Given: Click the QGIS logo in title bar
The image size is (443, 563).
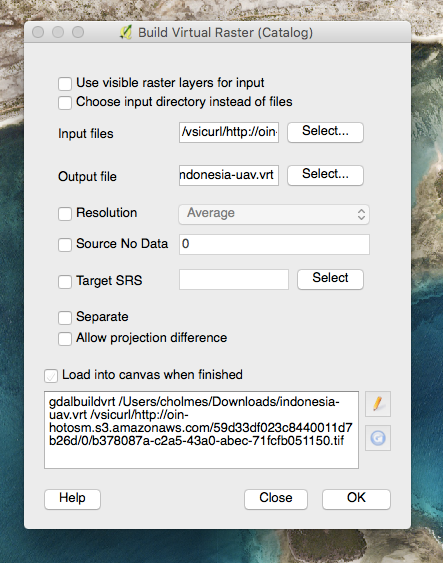Looking at the screenshot, I should [126, 32].
